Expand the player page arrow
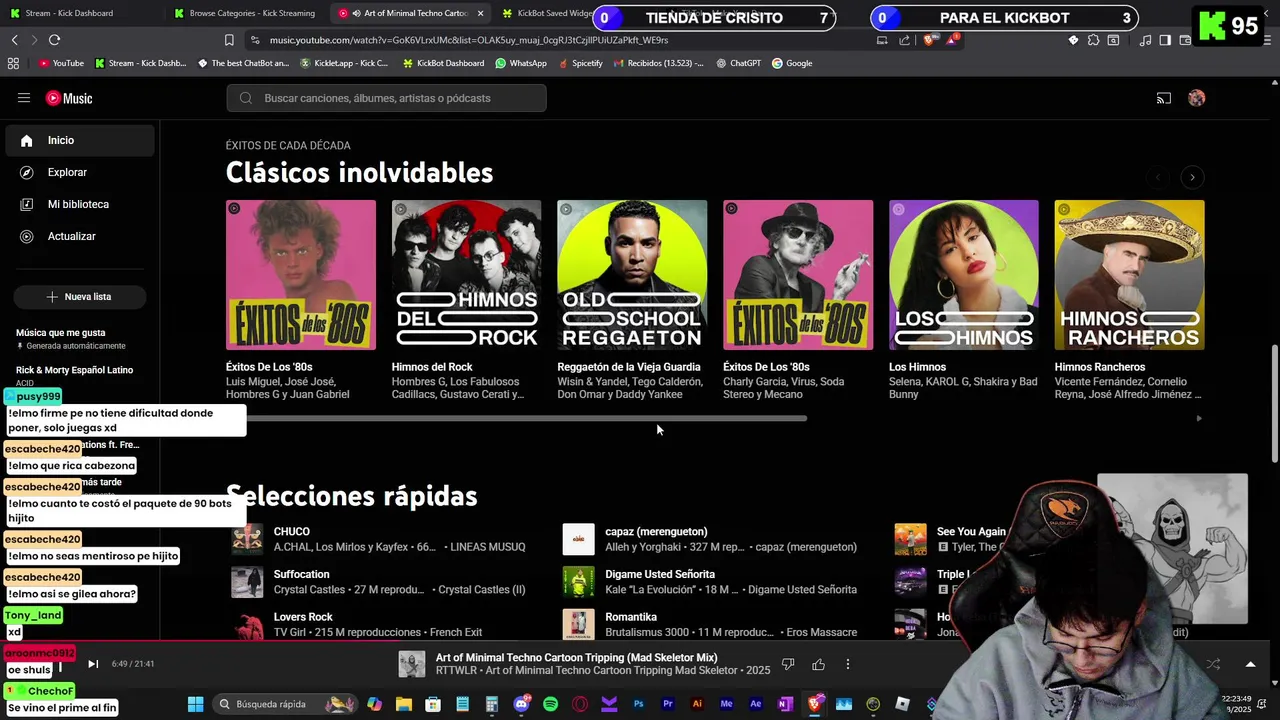Screen dimensions: 1280x720 (1250, 664)
